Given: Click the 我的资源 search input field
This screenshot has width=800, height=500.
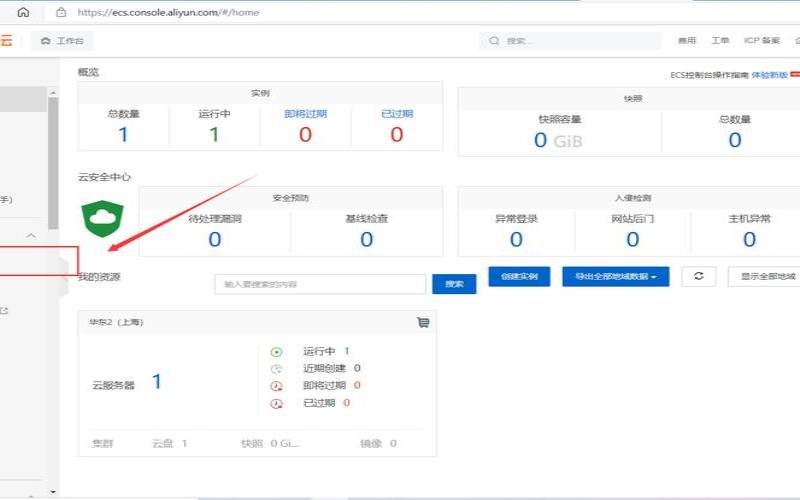Looking at the screenshot, I should pyautogui.click(x=320, y=284).
